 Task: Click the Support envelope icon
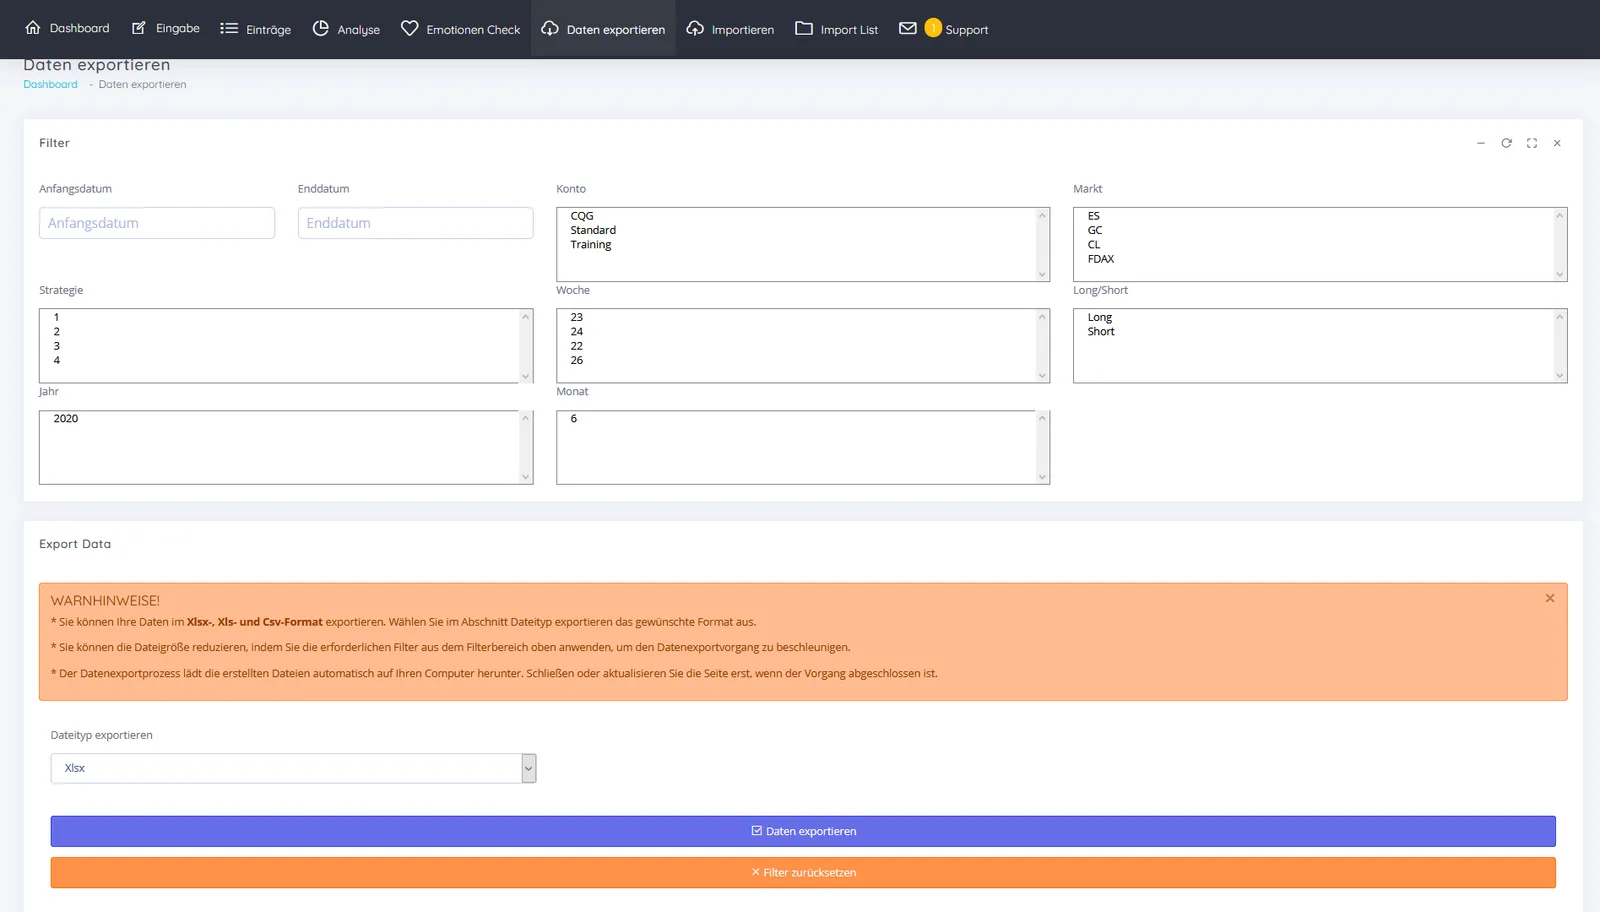[x=908, y=28]
